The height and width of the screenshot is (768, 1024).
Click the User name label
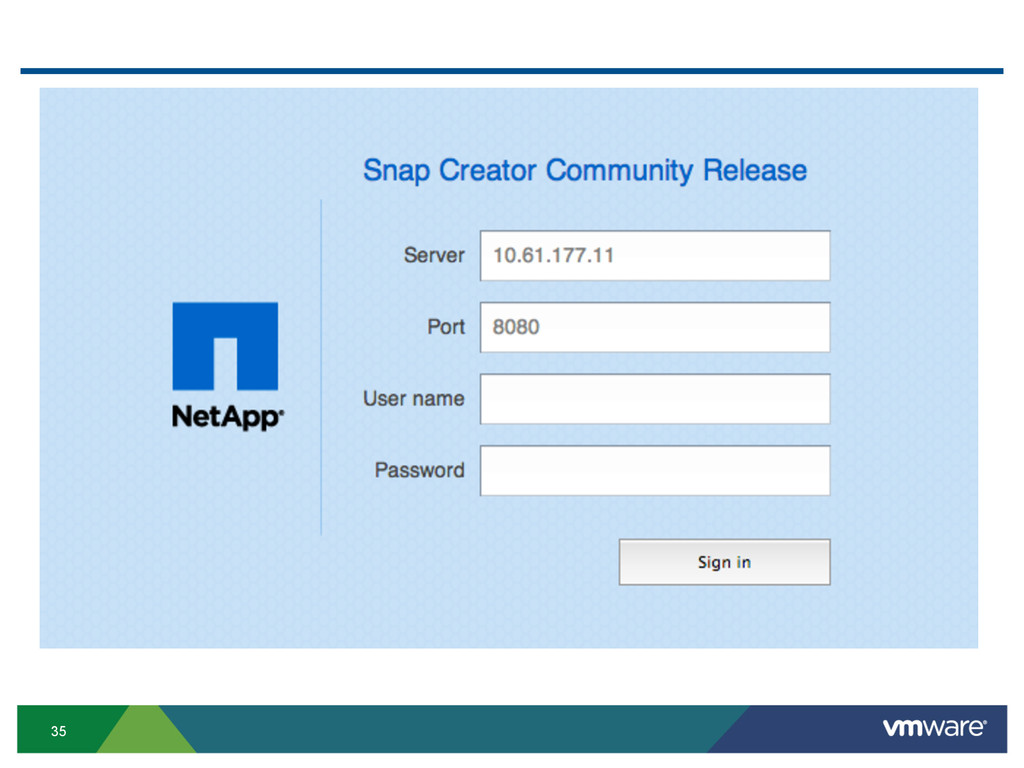414,398
